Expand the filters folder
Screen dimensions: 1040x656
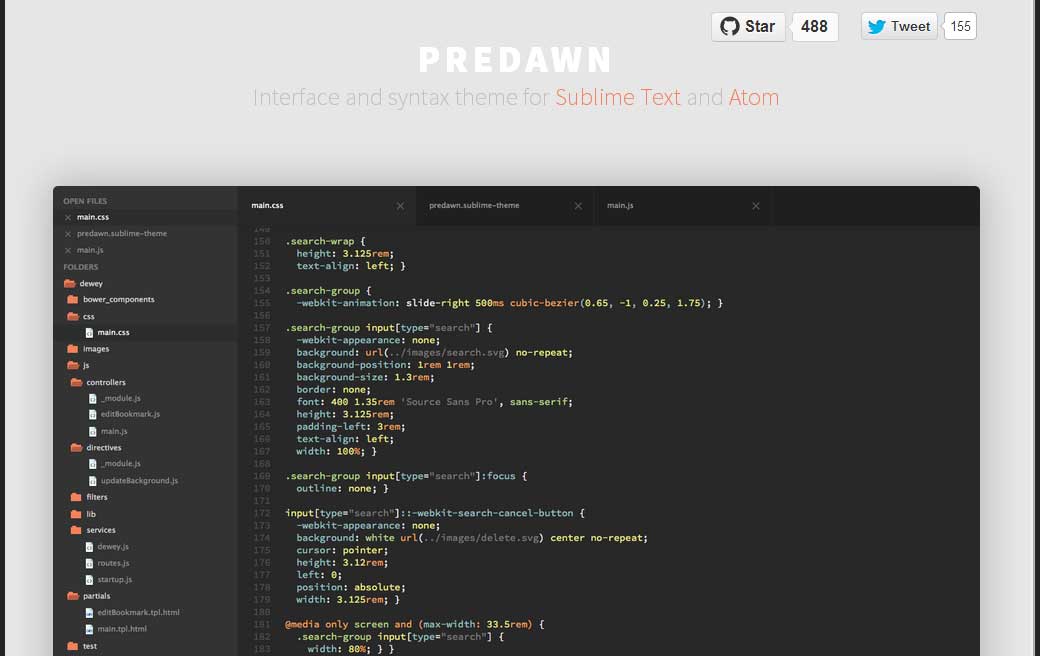74,496
